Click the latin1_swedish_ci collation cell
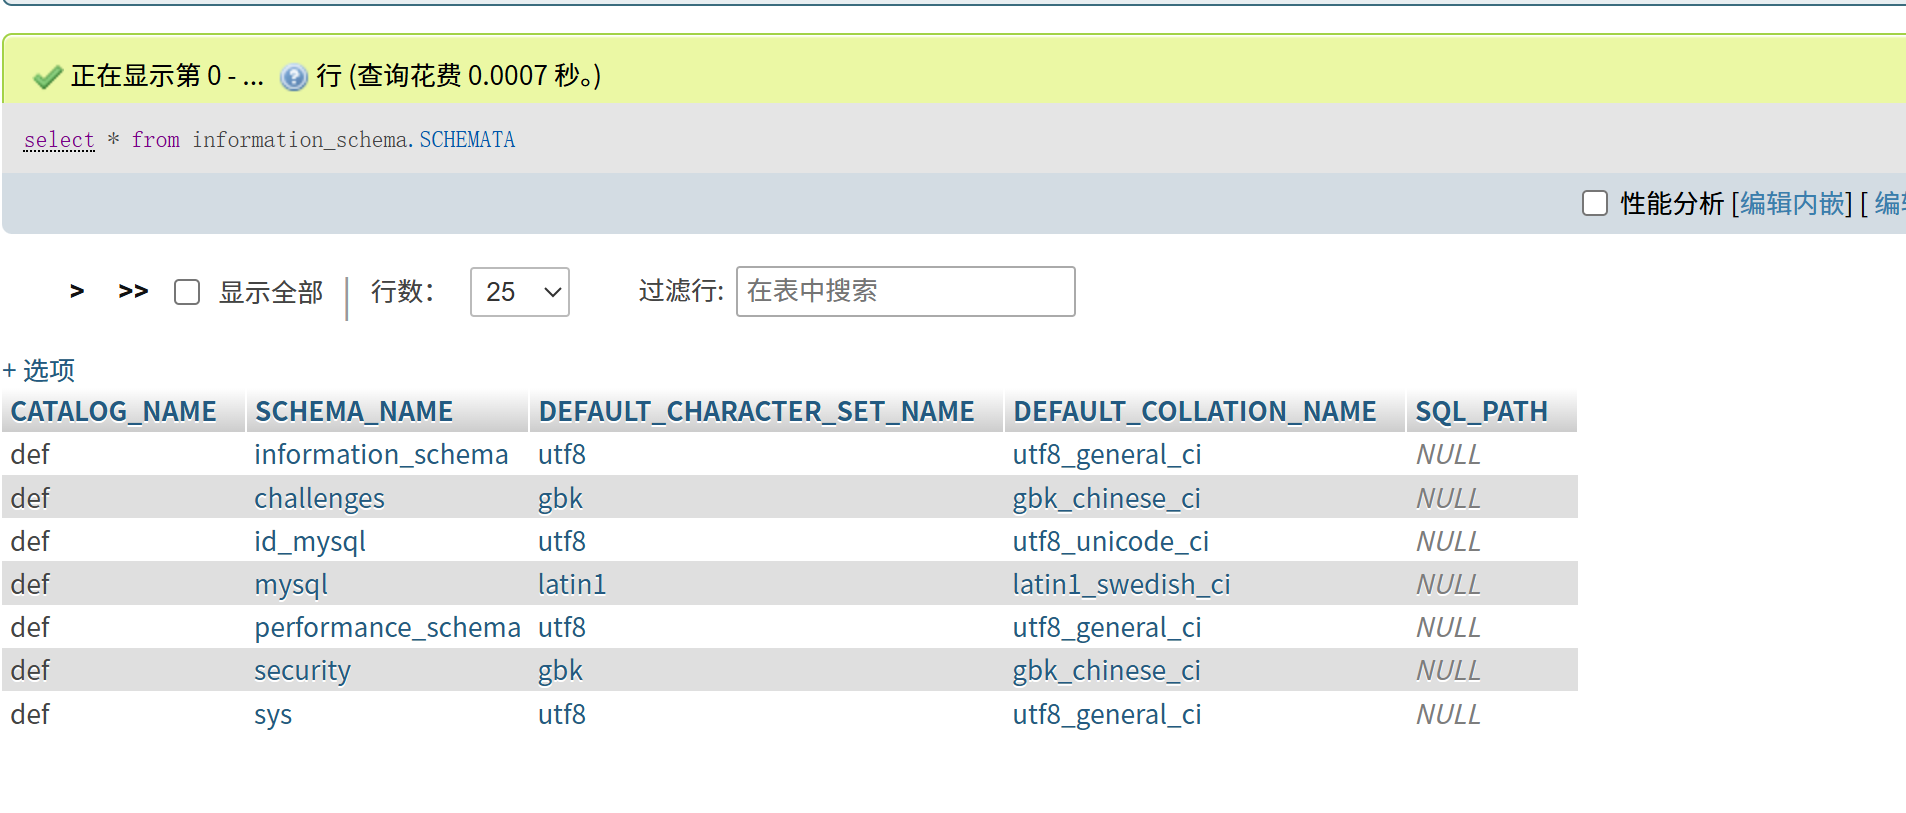Viewport: 1906px width, 813px height. pos(1121,584)
